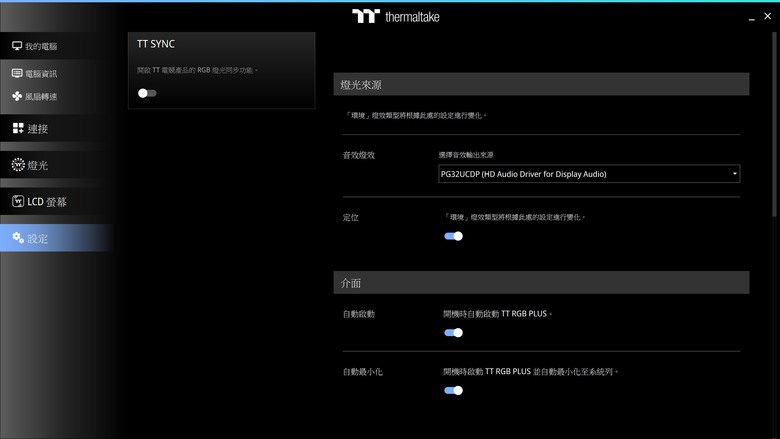Click the 選擇音效輸出來源 caption
Screen dimensions: 780x439
click(x=466, y=155)
